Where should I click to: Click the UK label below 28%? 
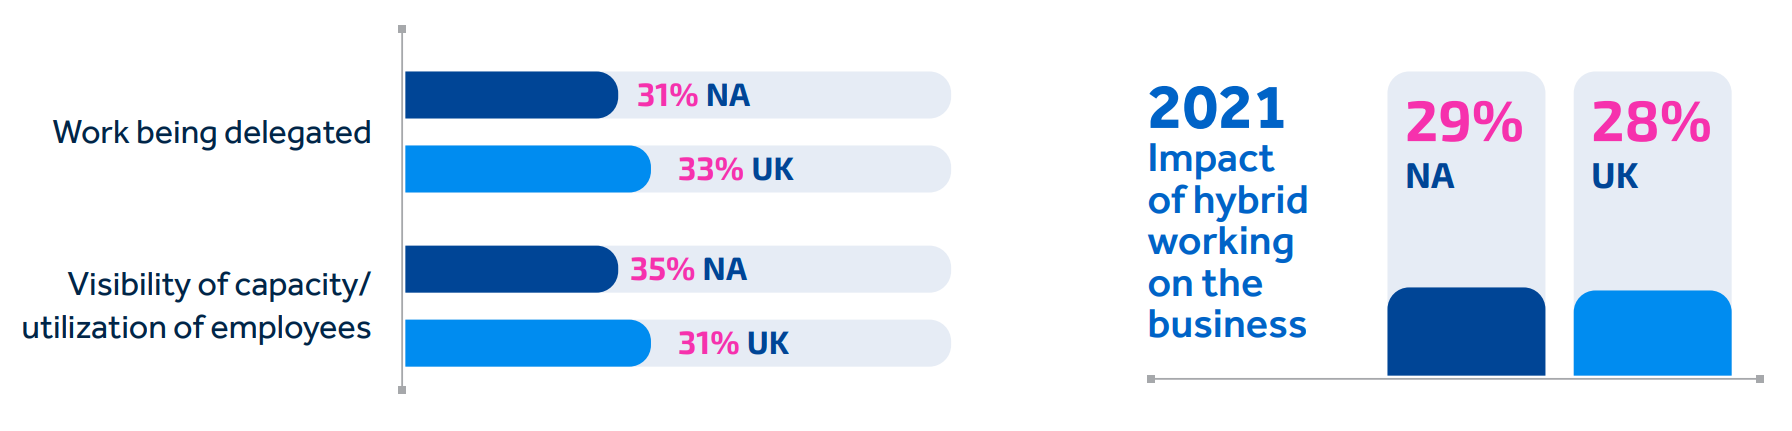(x=1614, y=176)
